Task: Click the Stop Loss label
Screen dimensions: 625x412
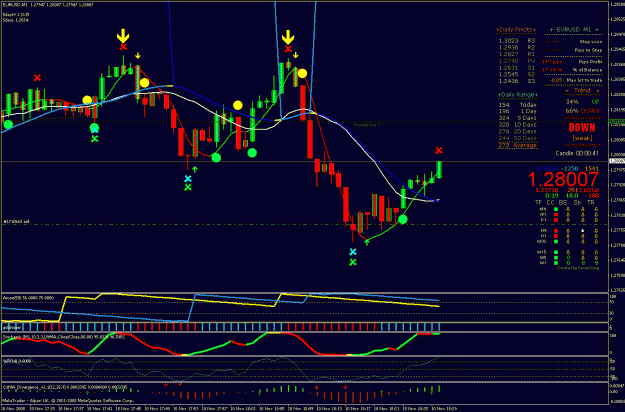Action: click(x=591, y=42)
